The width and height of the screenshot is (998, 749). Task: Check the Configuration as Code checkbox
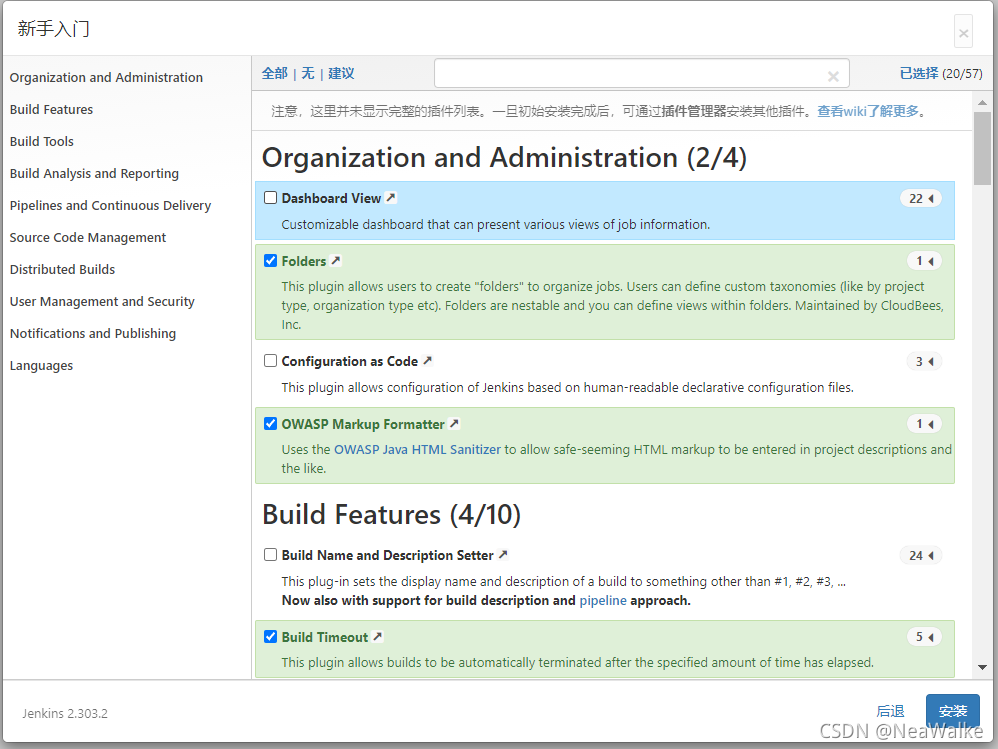pos(271,361)
